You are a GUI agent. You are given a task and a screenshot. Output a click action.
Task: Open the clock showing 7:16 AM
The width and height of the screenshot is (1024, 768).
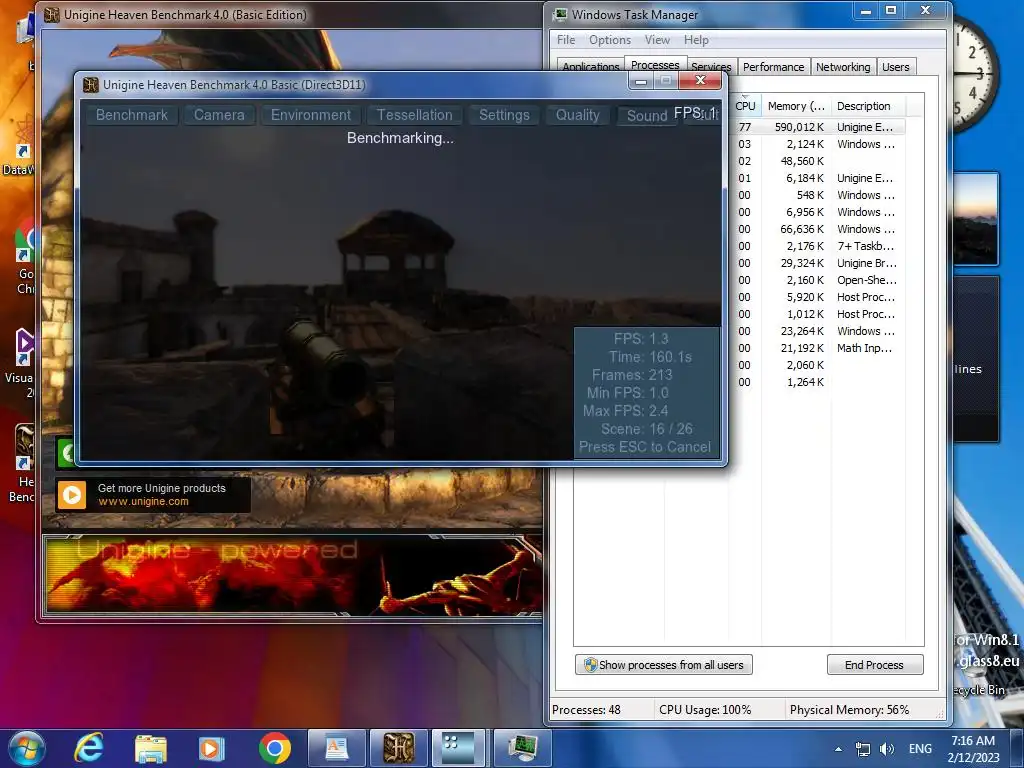(x=973, y=749)
